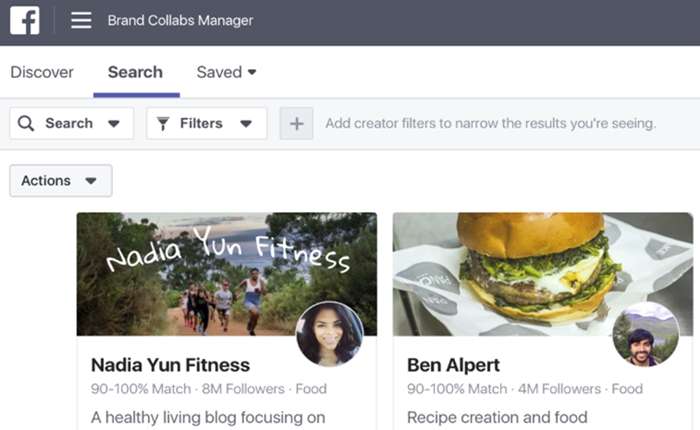This screenshot has width=700, height=430.
Task: Open Nadia Yun's profile picture
Action: (329, 334)
